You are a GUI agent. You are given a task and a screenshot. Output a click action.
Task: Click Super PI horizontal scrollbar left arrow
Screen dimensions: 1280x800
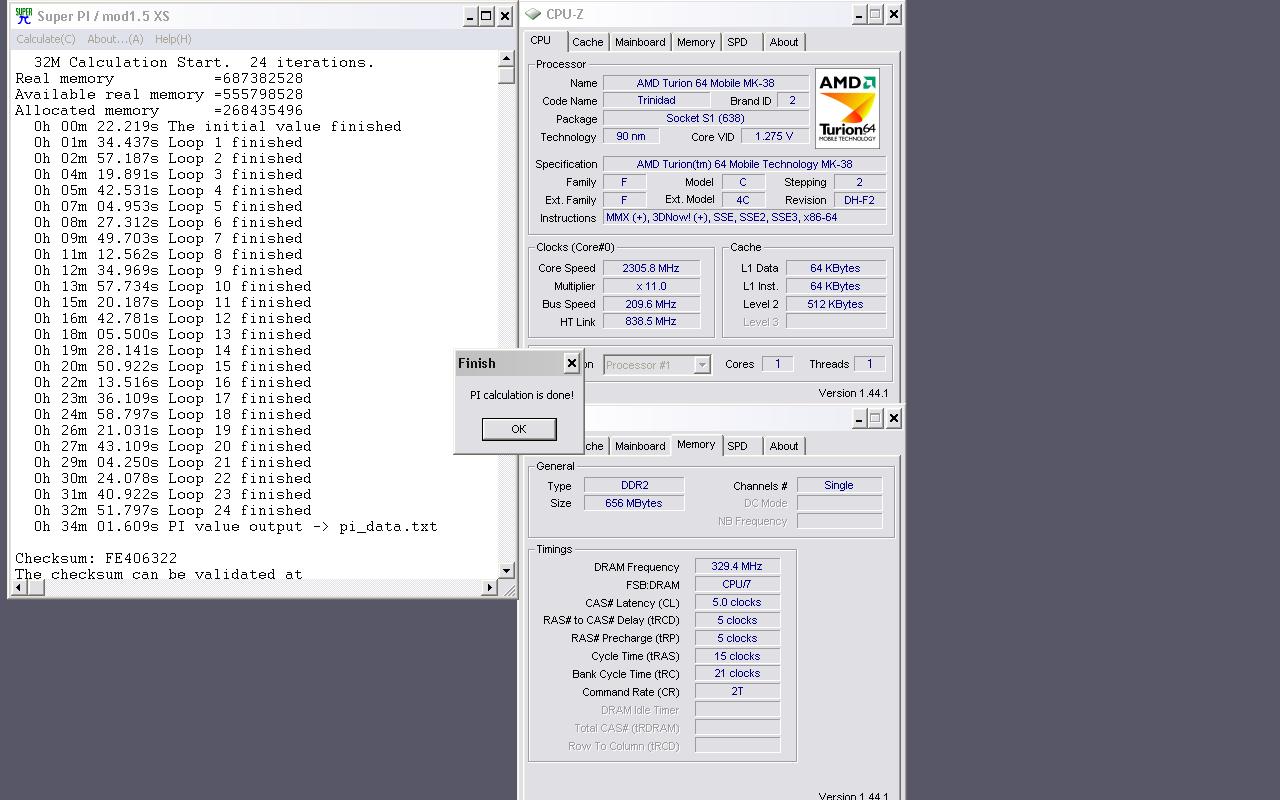(20, 588)
